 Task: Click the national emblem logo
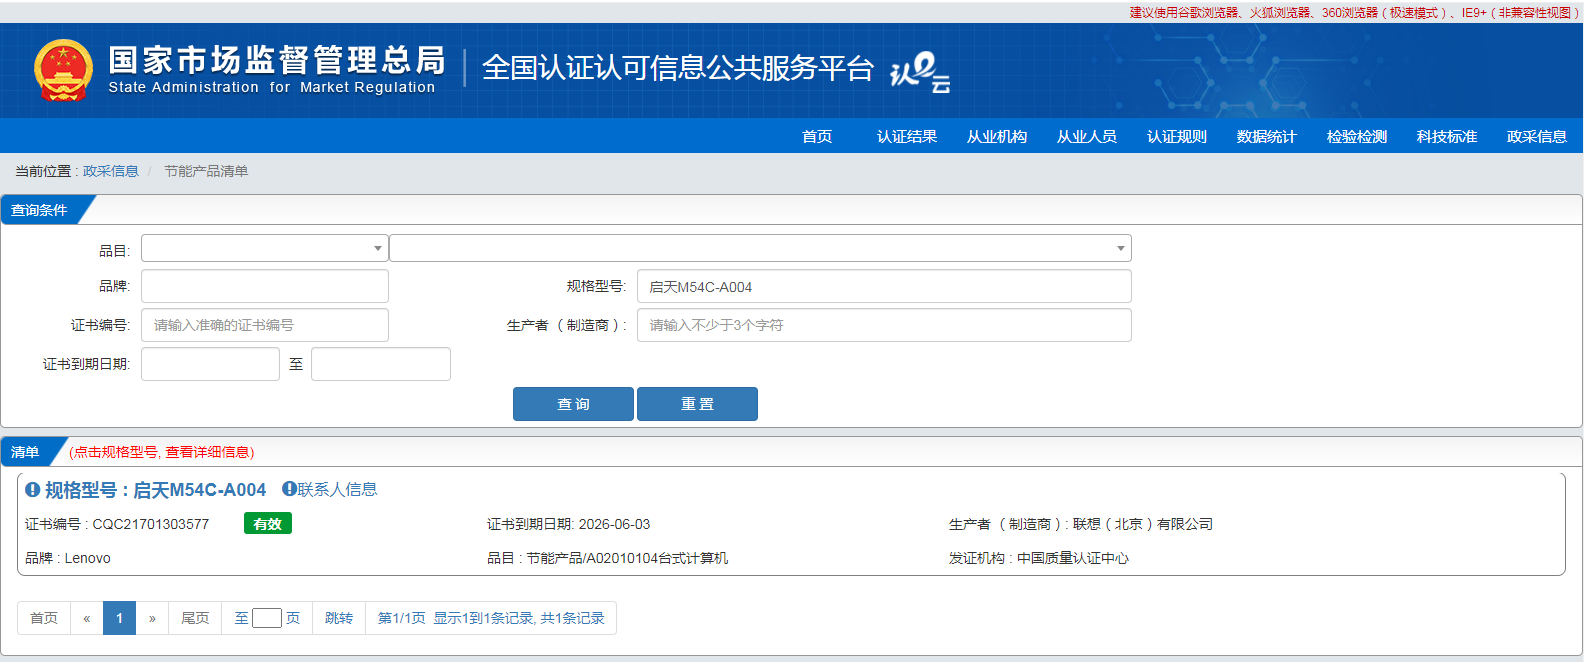pos(63,70)
